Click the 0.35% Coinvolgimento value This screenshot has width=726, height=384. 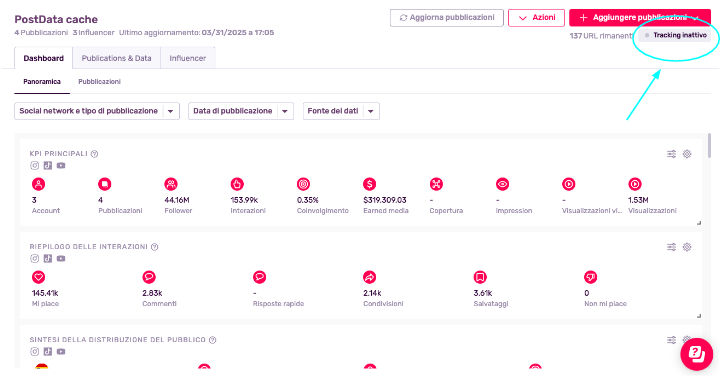[x=307, y=200]
